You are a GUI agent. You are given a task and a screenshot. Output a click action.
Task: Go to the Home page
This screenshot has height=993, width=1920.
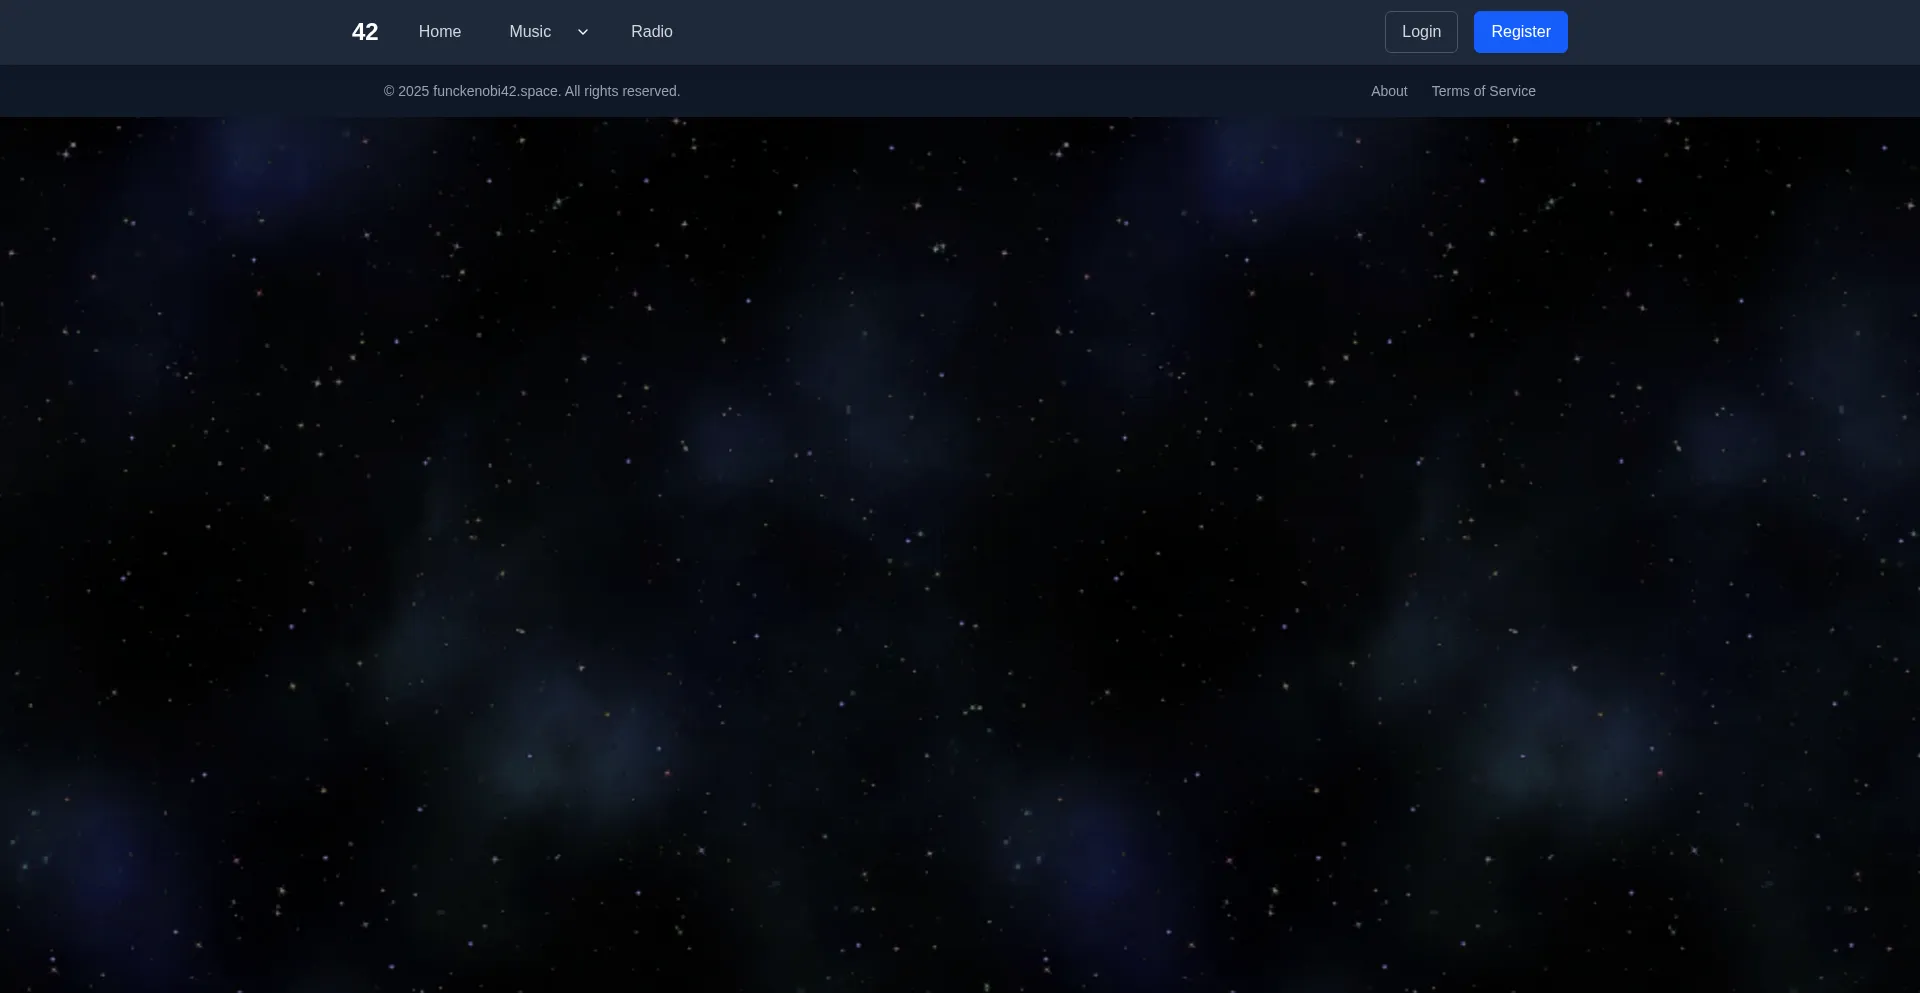coord(440,32)
